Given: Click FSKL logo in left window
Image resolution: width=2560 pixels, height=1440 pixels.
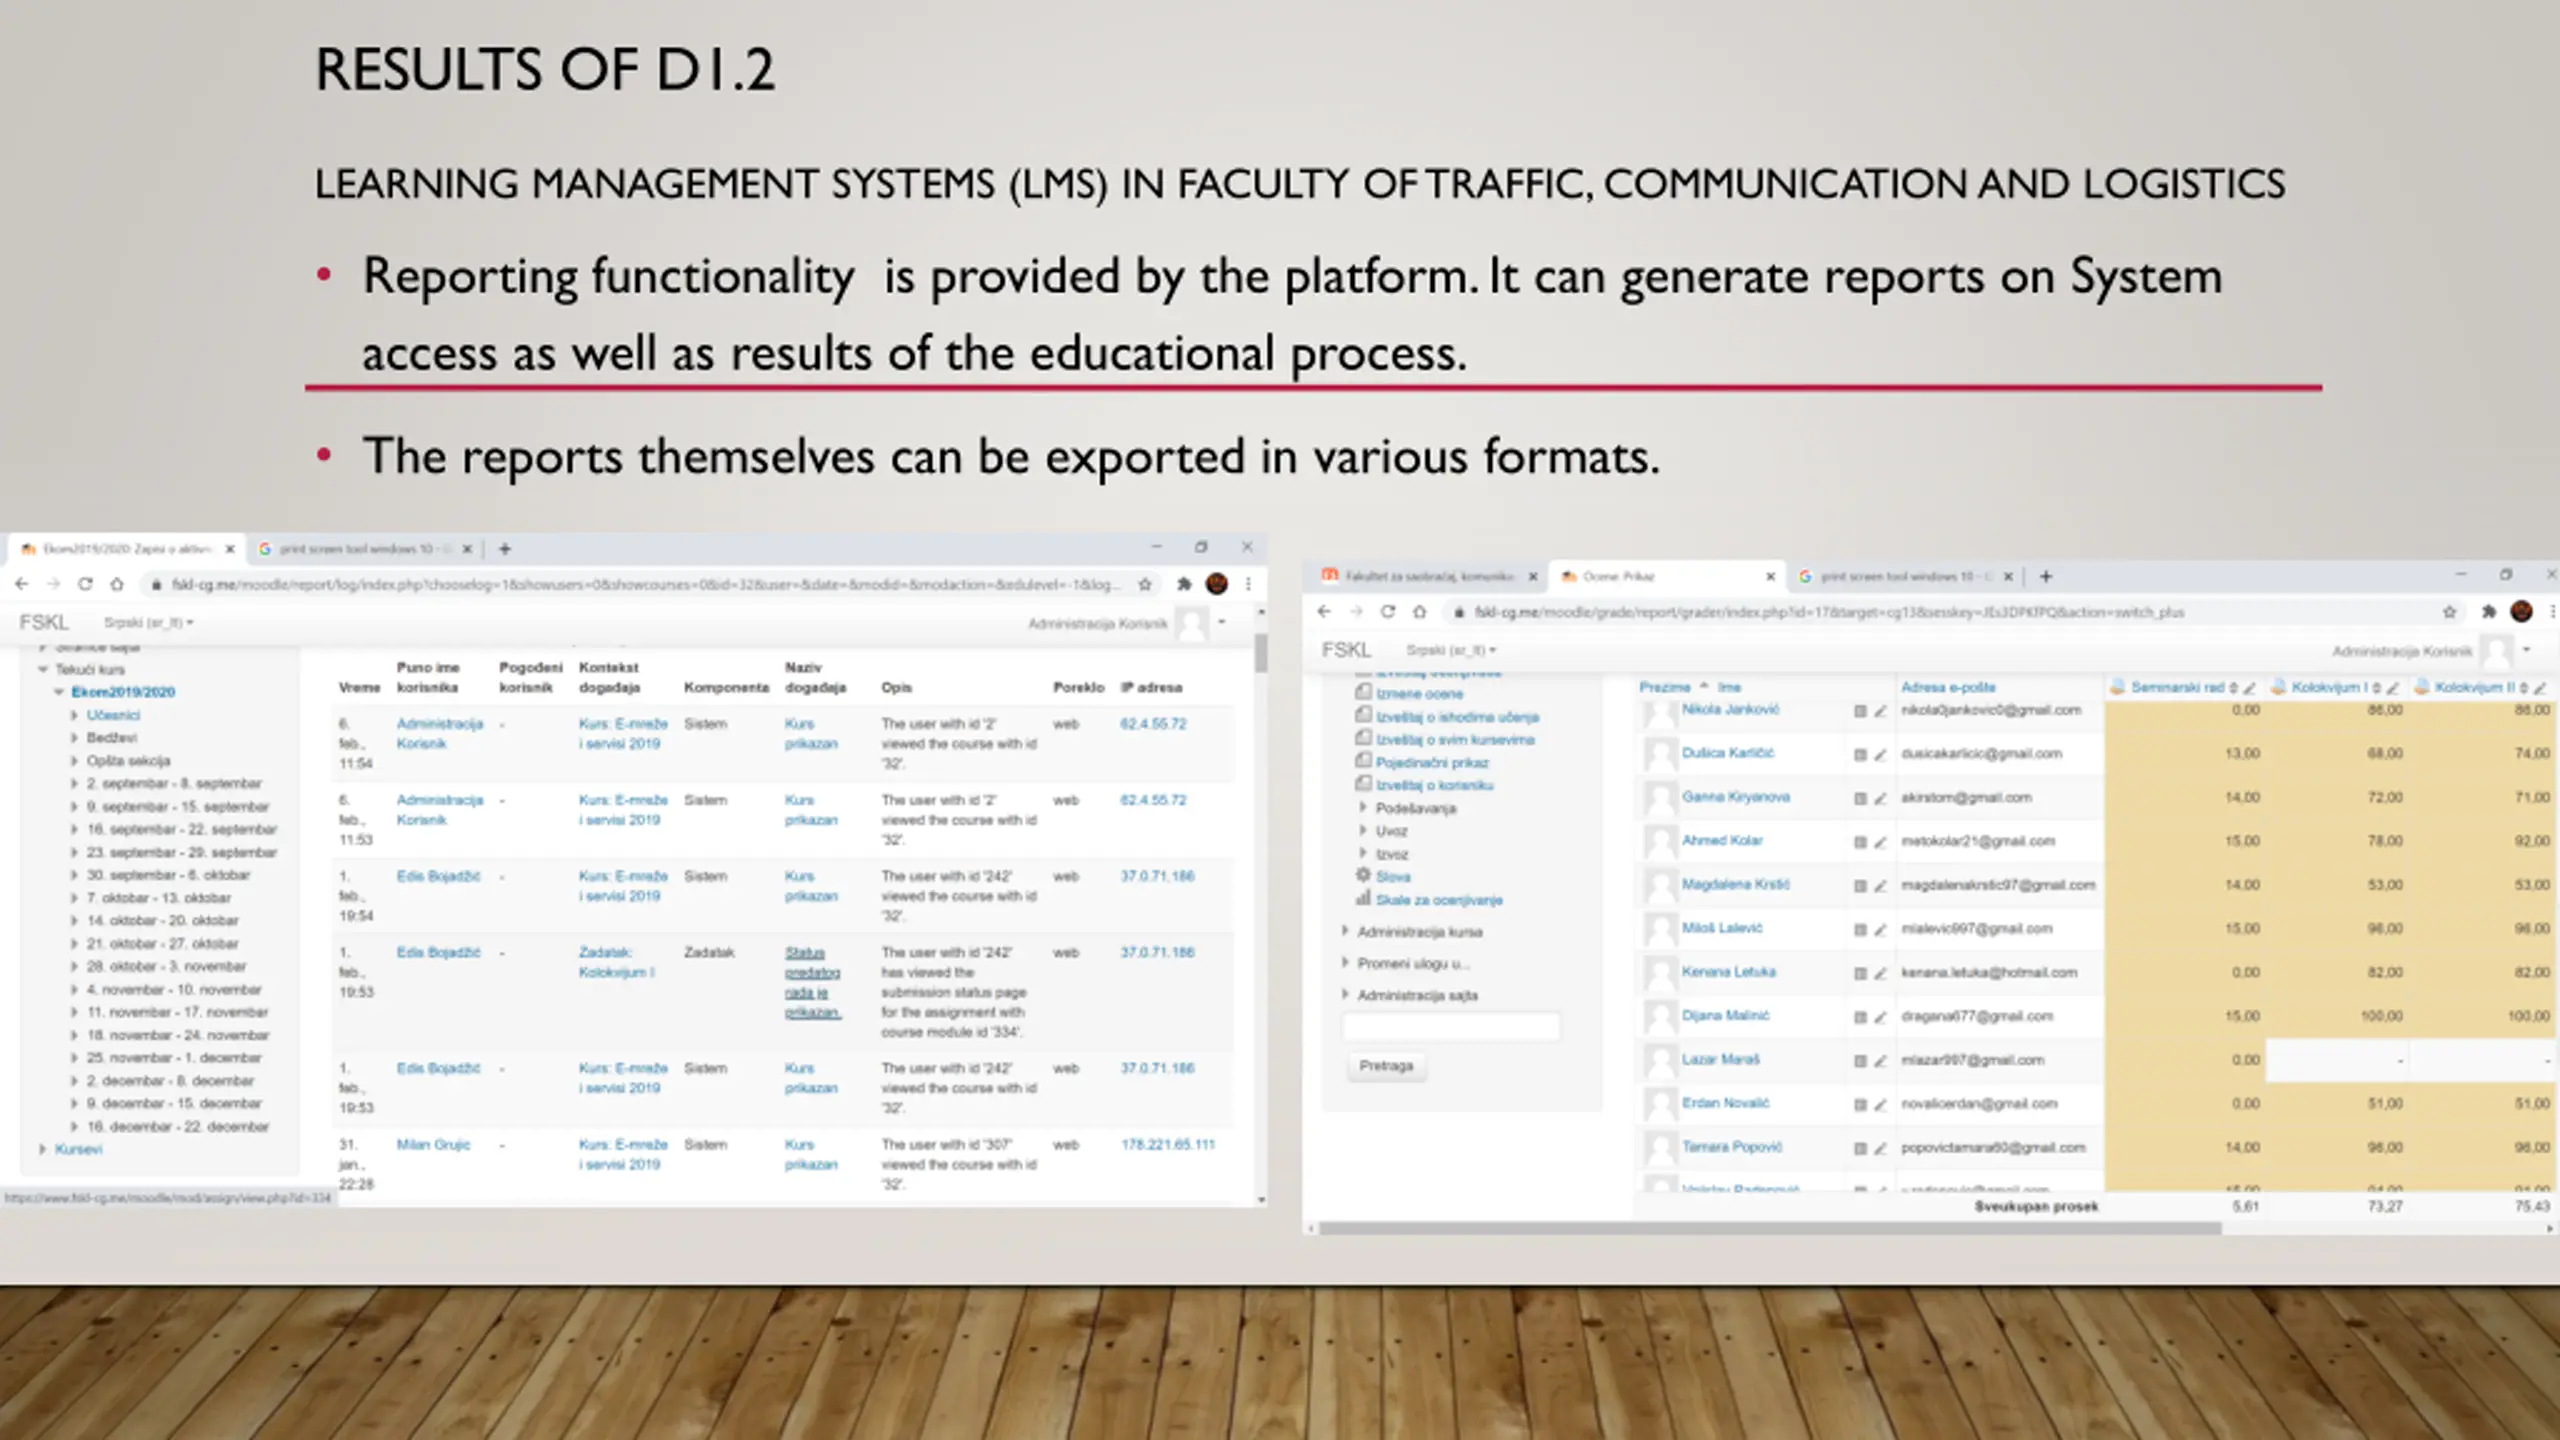Looking at the screenshot, I should tap(44, 623).
